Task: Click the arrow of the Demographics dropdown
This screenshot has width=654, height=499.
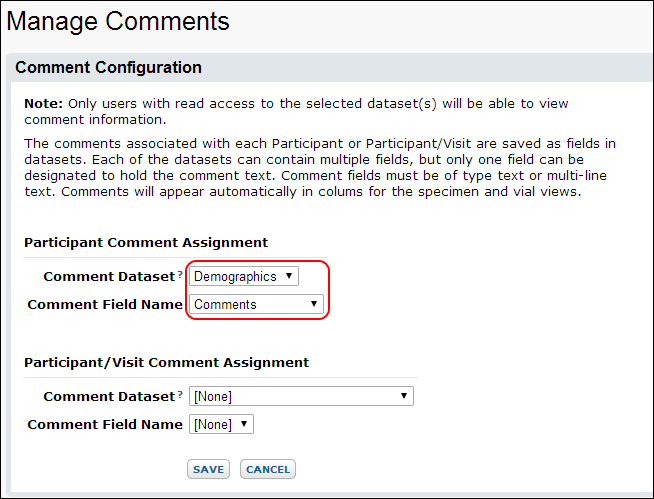Action: tap(289, 276)
